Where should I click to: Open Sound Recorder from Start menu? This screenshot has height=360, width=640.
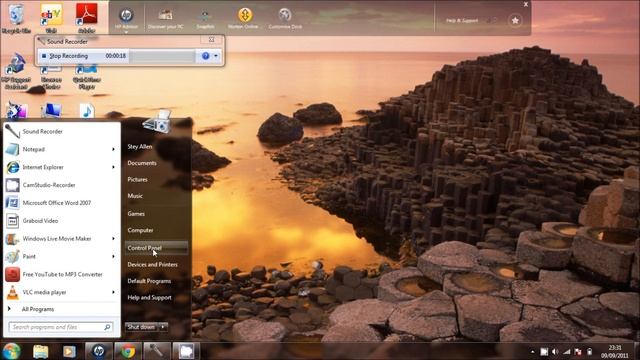pos(62,131)
